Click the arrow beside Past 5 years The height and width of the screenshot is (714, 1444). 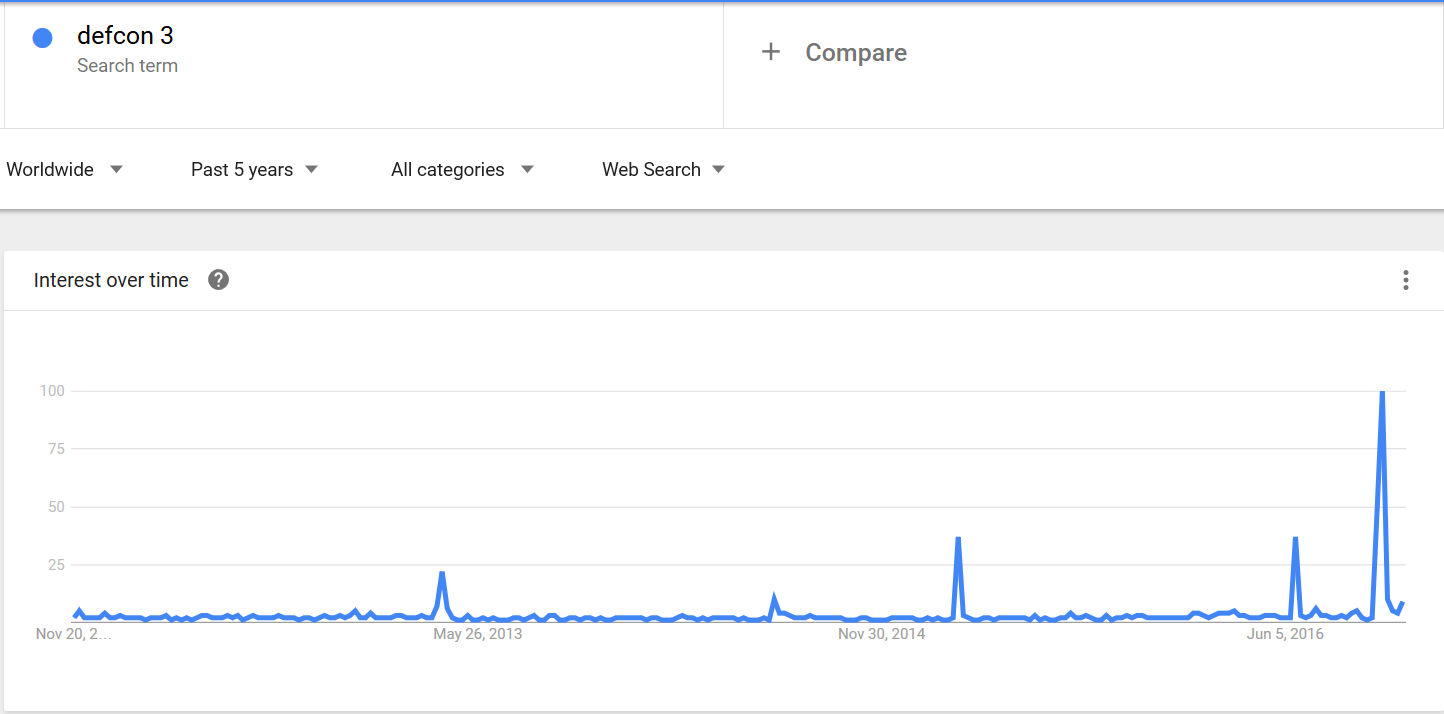click(x=311, y=169)
